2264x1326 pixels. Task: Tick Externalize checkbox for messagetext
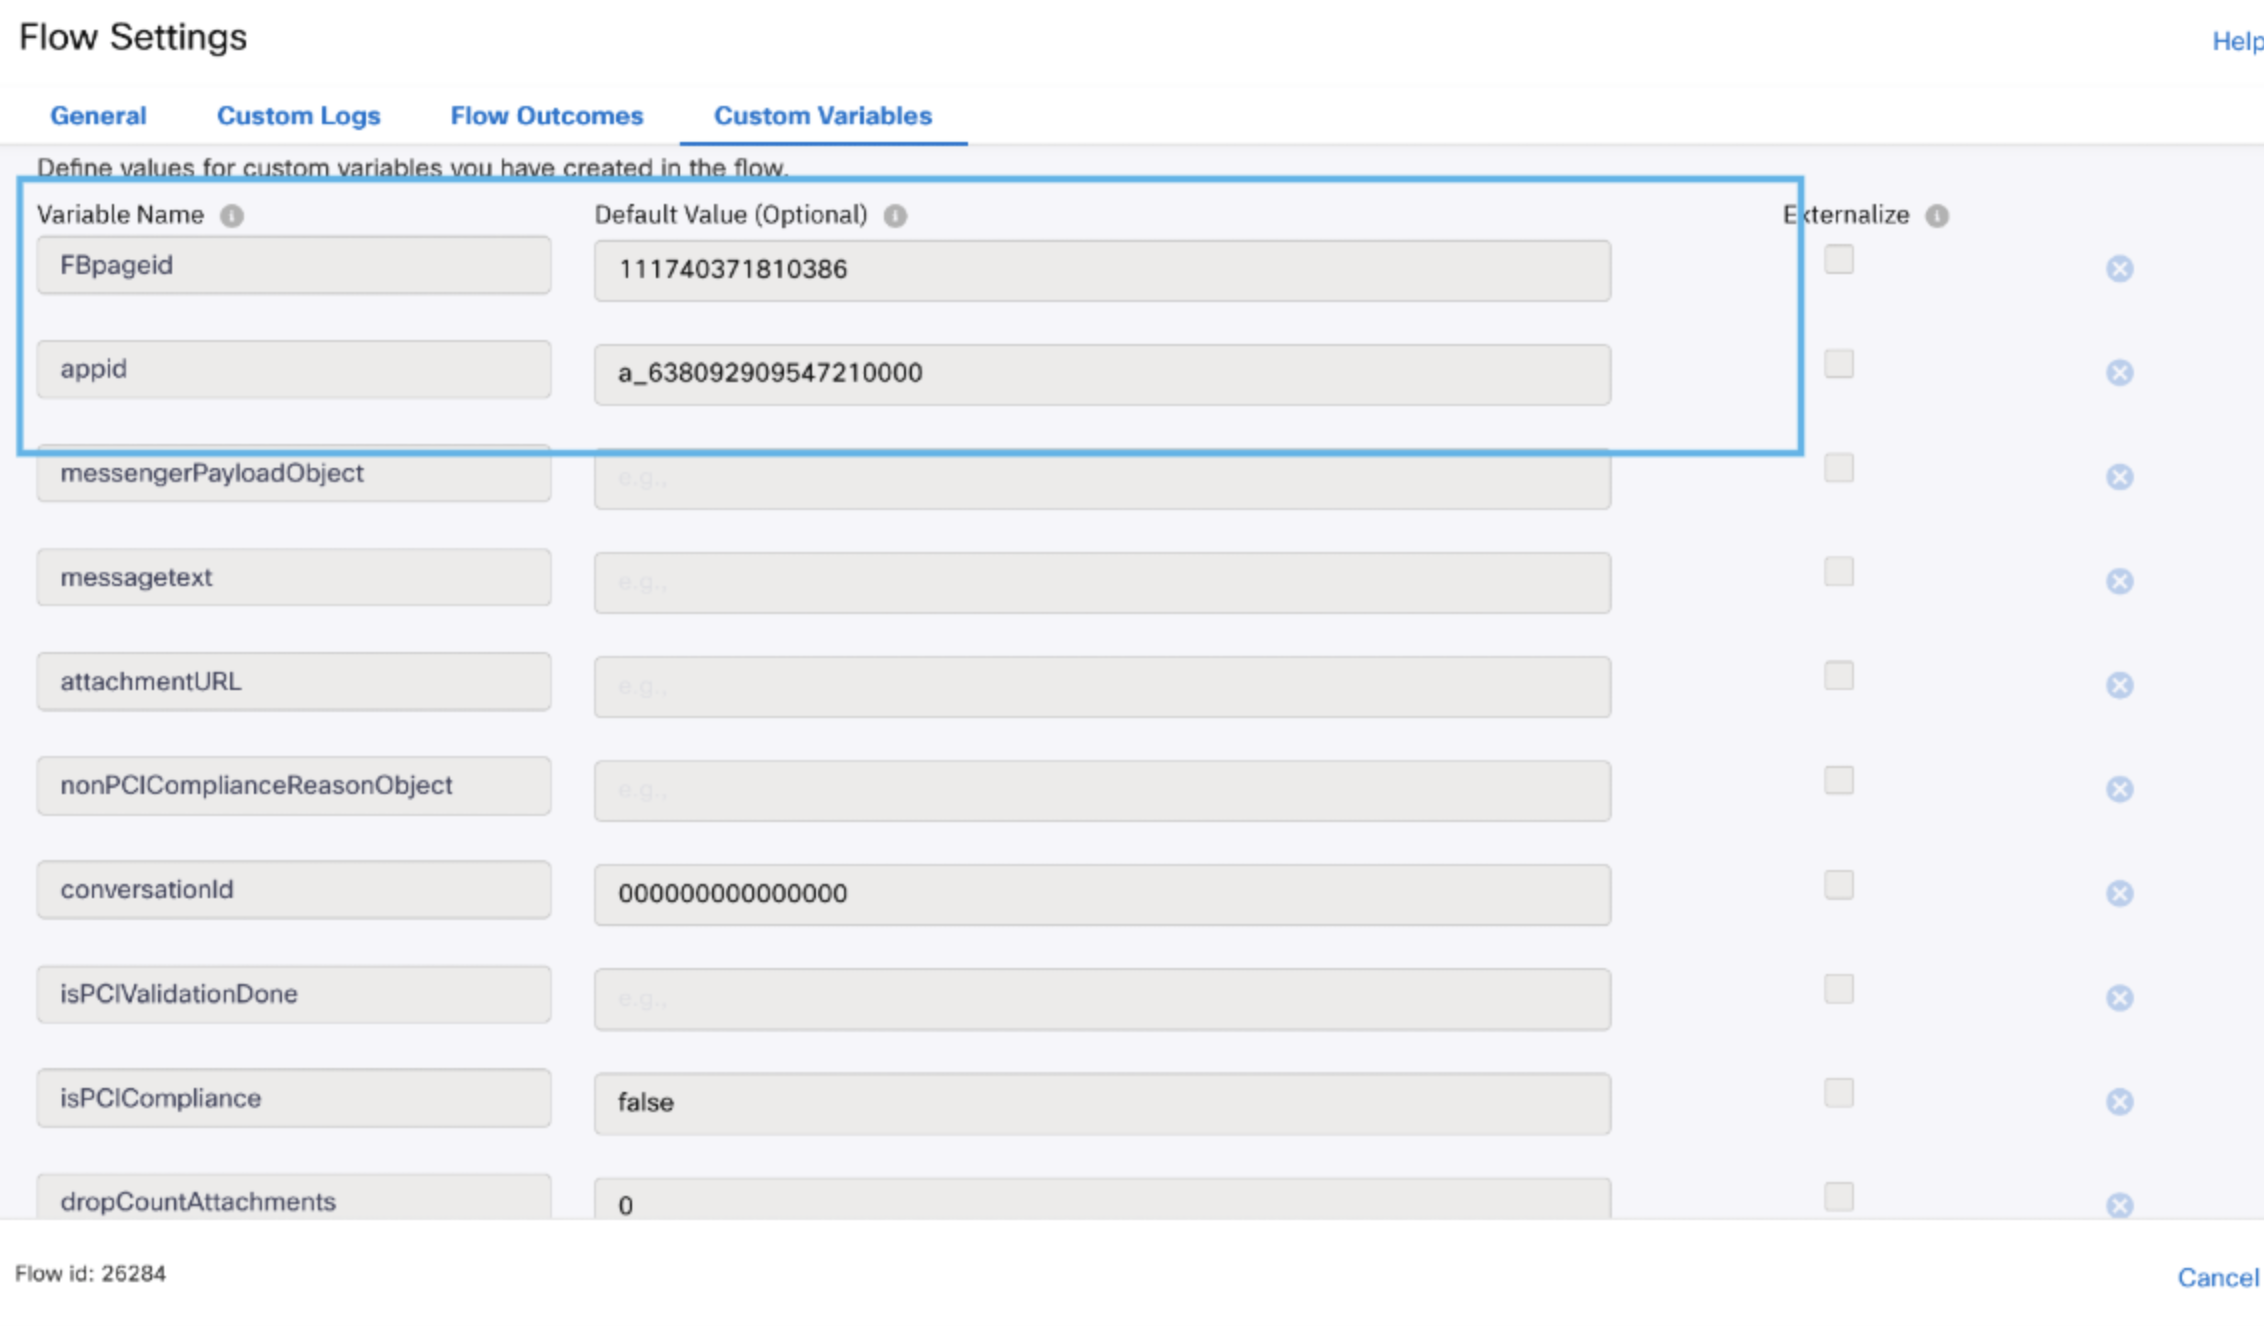click(x=1839, y=572)
